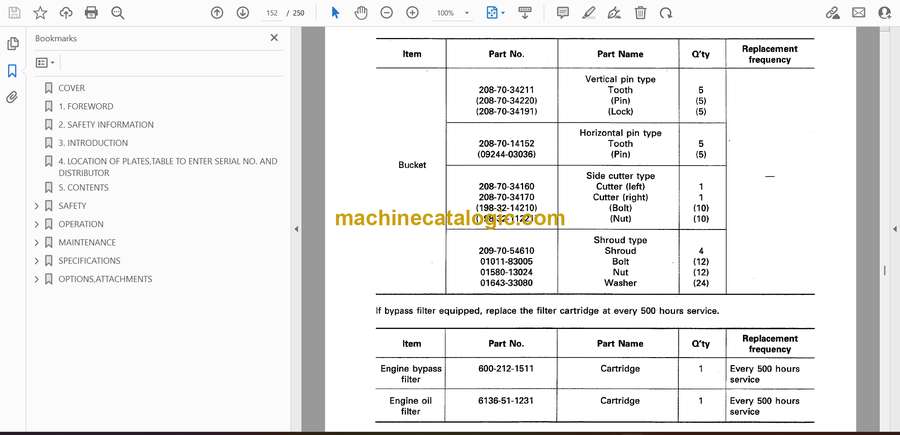900x435 pixels.
Task: Open the sign document tool
Action: click(x=614, y=13)
